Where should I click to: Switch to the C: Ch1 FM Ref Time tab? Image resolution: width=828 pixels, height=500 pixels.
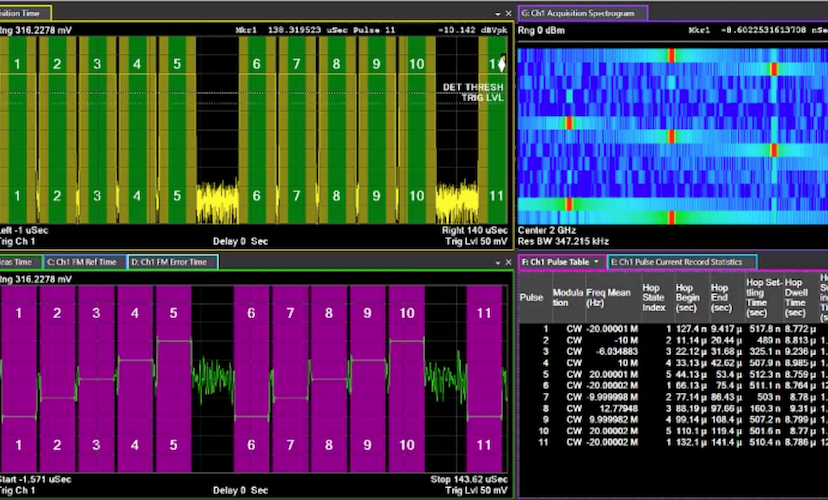pos(84,262)
